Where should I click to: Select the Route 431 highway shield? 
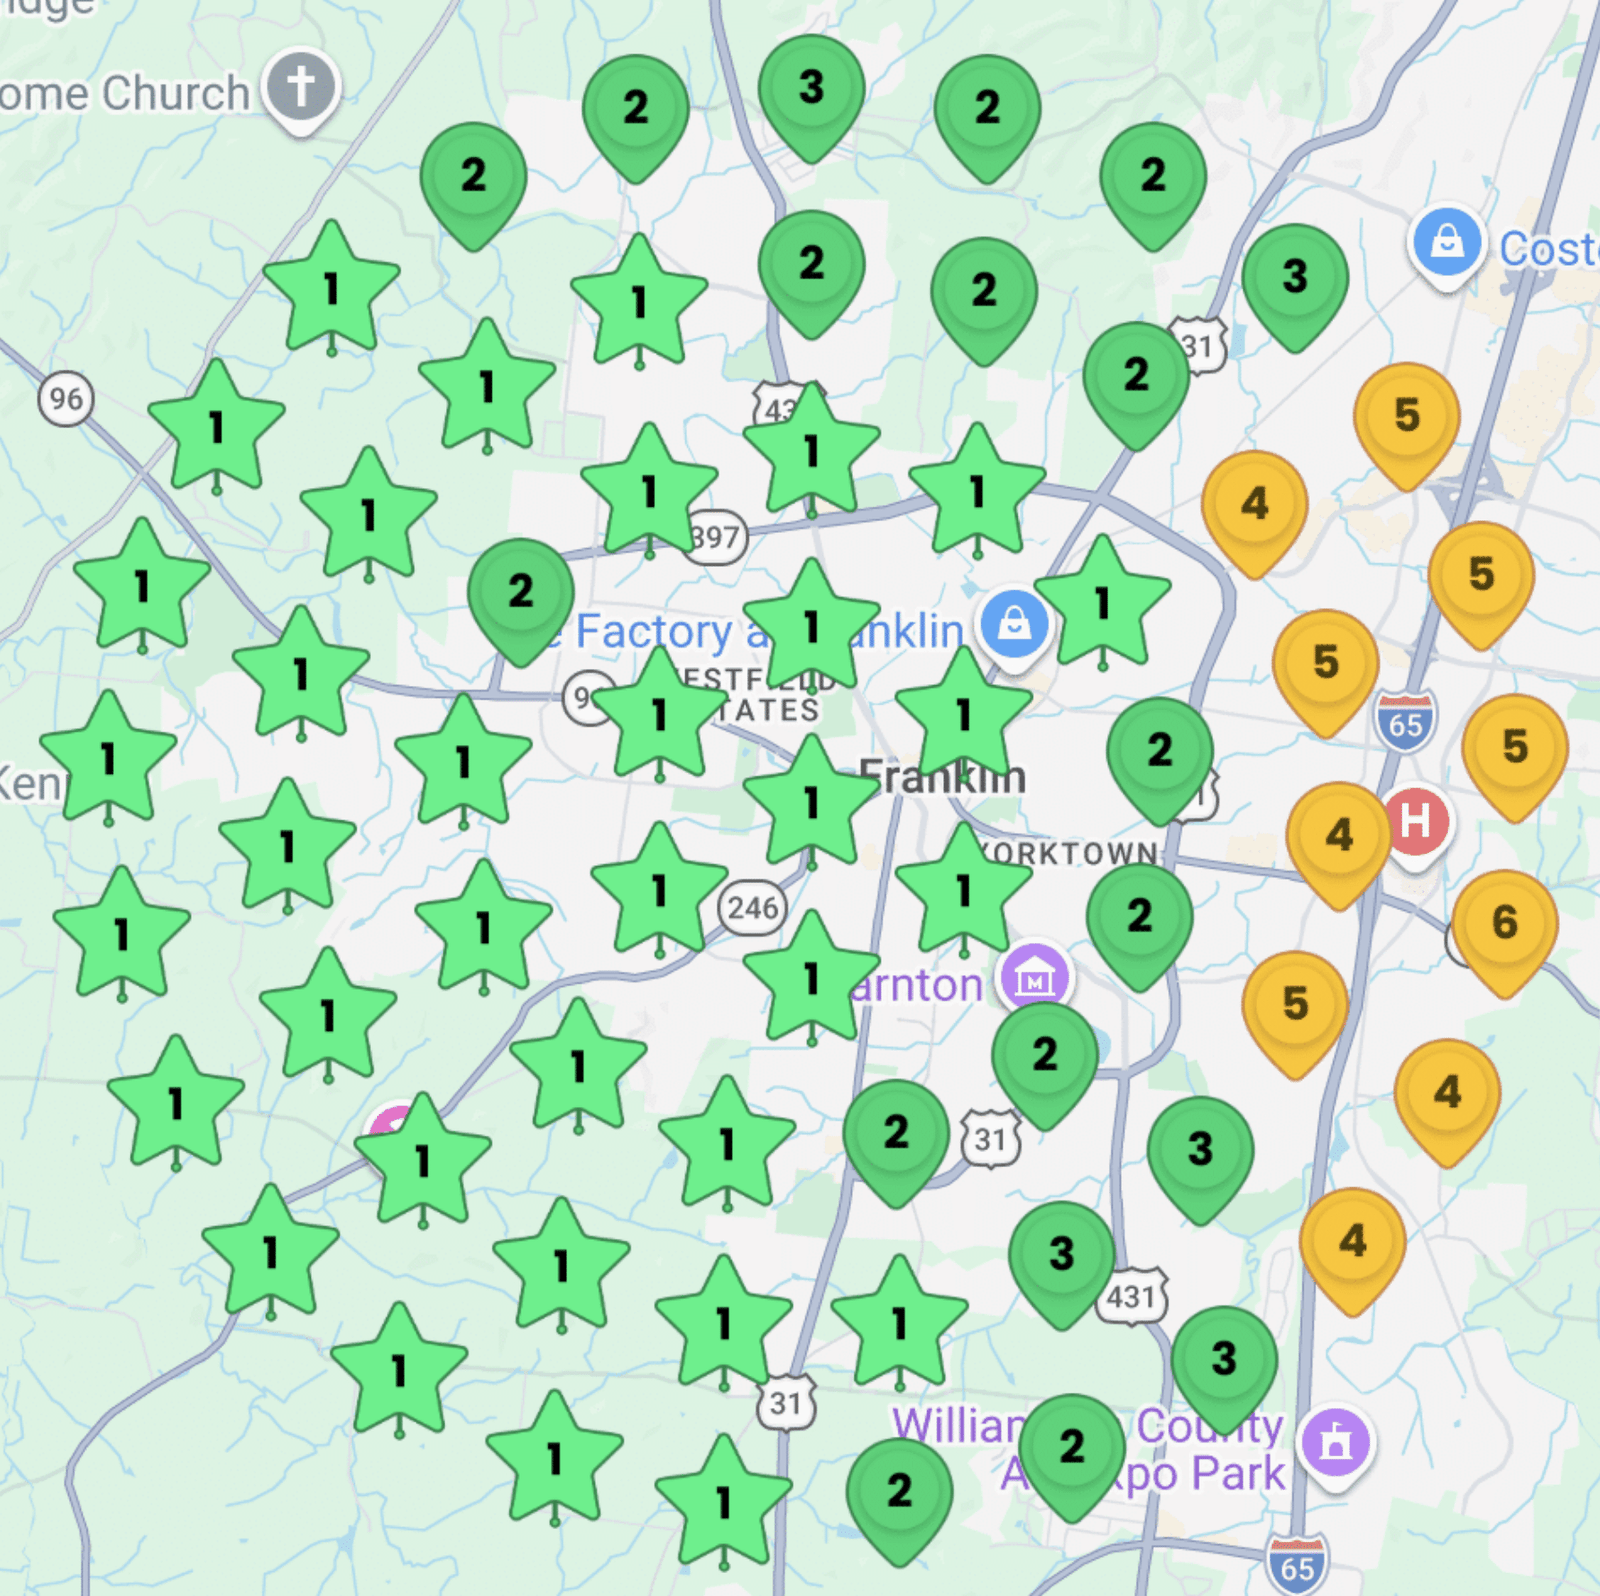[x=1133, y=1298]
